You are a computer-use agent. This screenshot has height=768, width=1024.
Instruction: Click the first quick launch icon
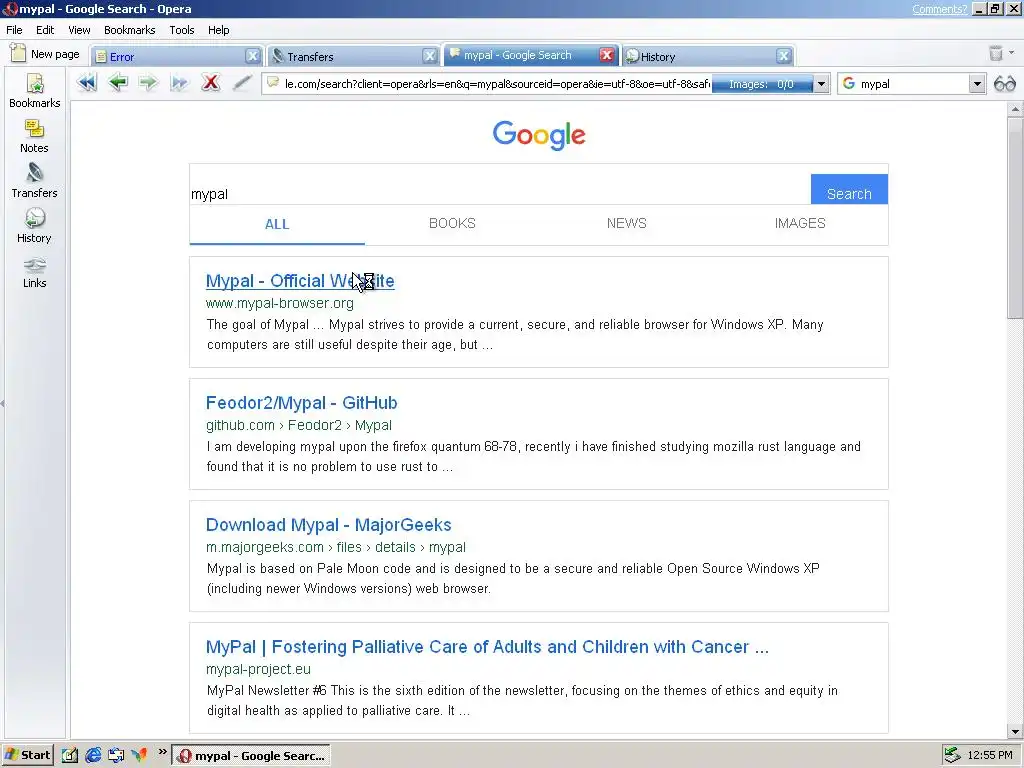(x=70, y=755)
